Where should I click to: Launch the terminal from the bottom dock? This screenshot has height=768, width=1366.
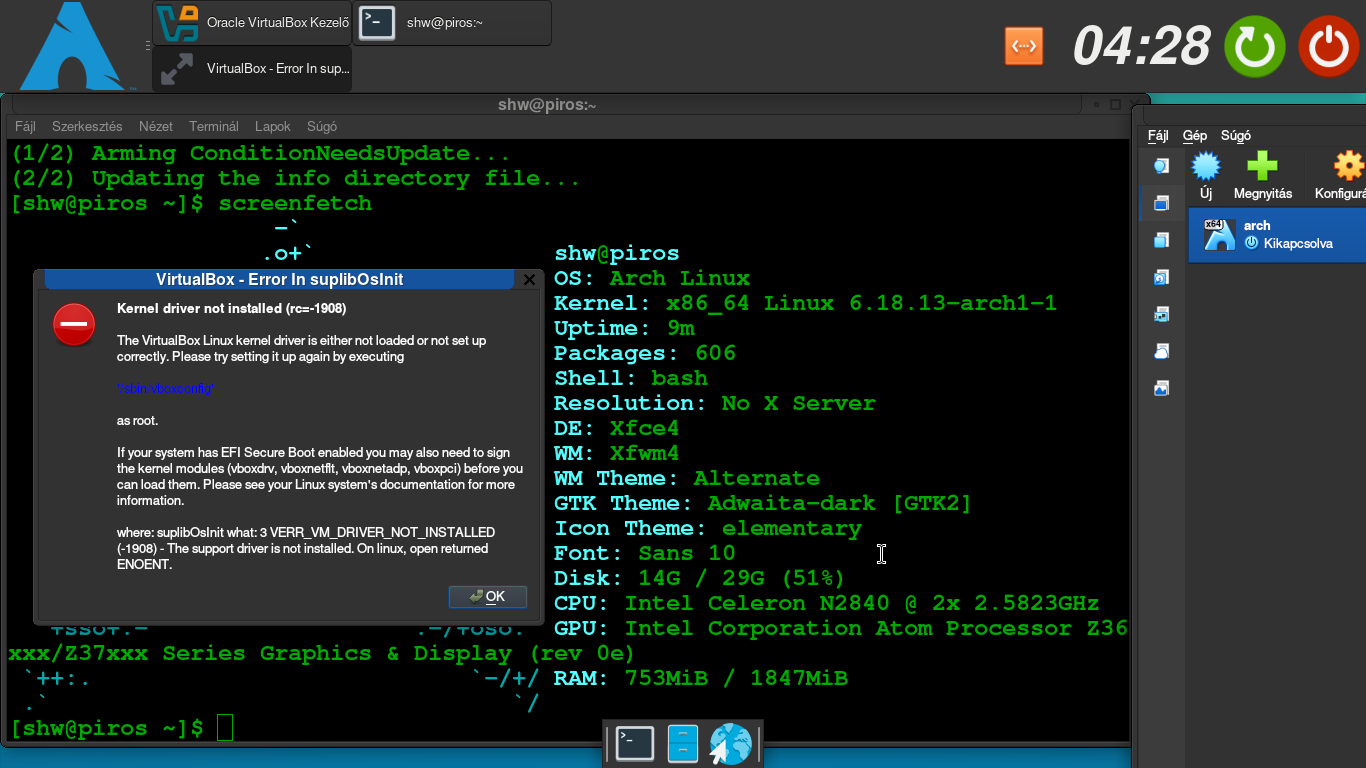click(x=635, y=744)
